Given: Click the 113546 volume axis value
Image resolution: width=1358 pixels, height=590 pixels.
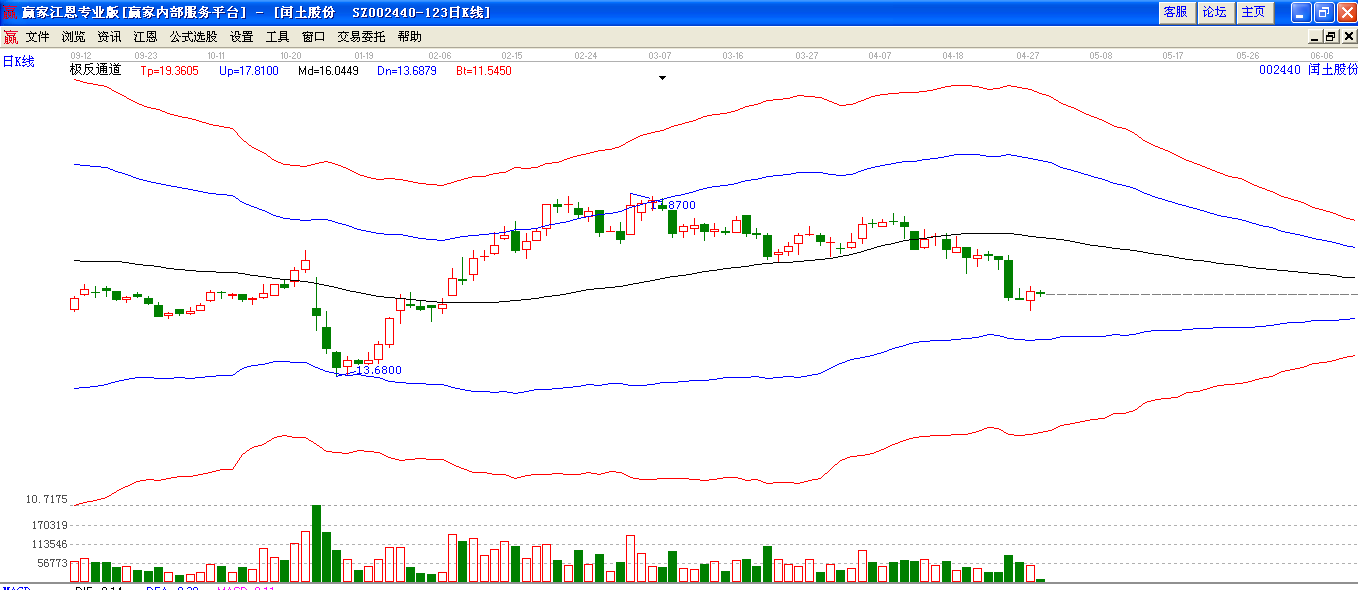Looking at the screenshot, I should tap(49, 545).
